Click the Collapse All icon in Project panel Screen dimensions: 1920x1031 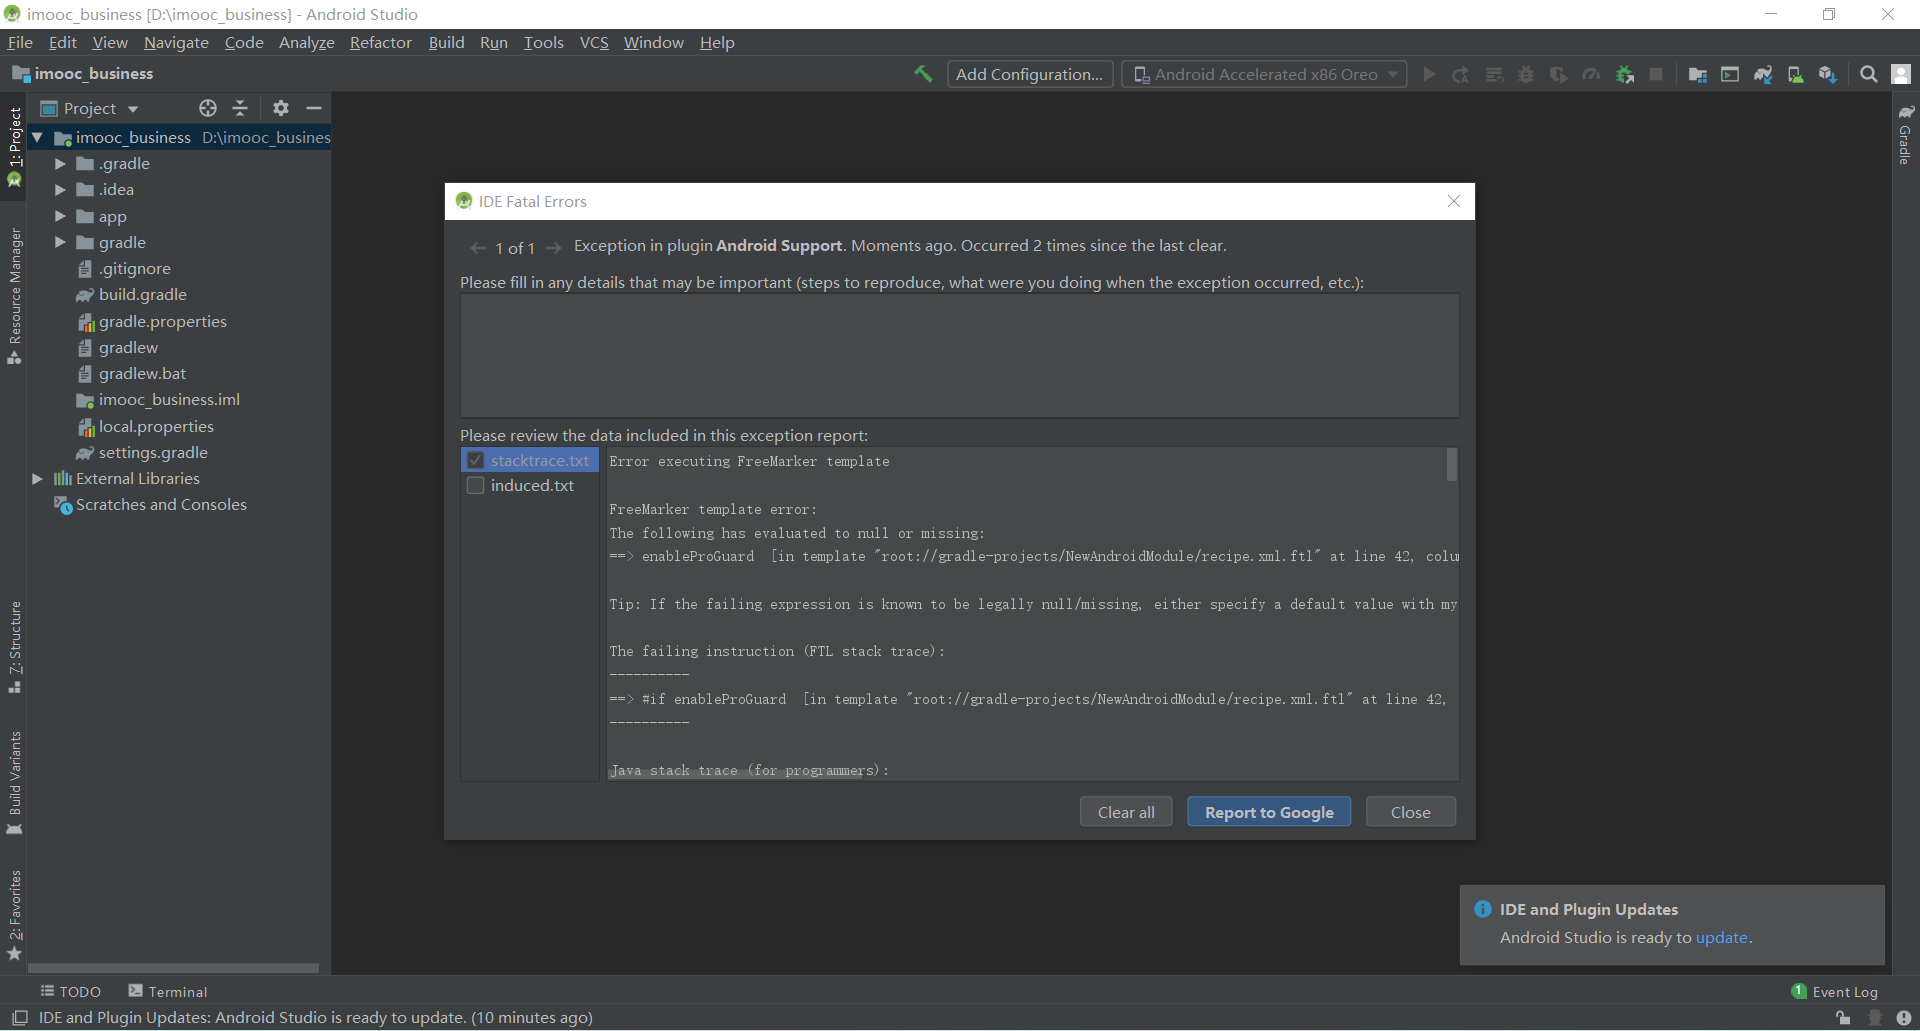coord(240,108)
